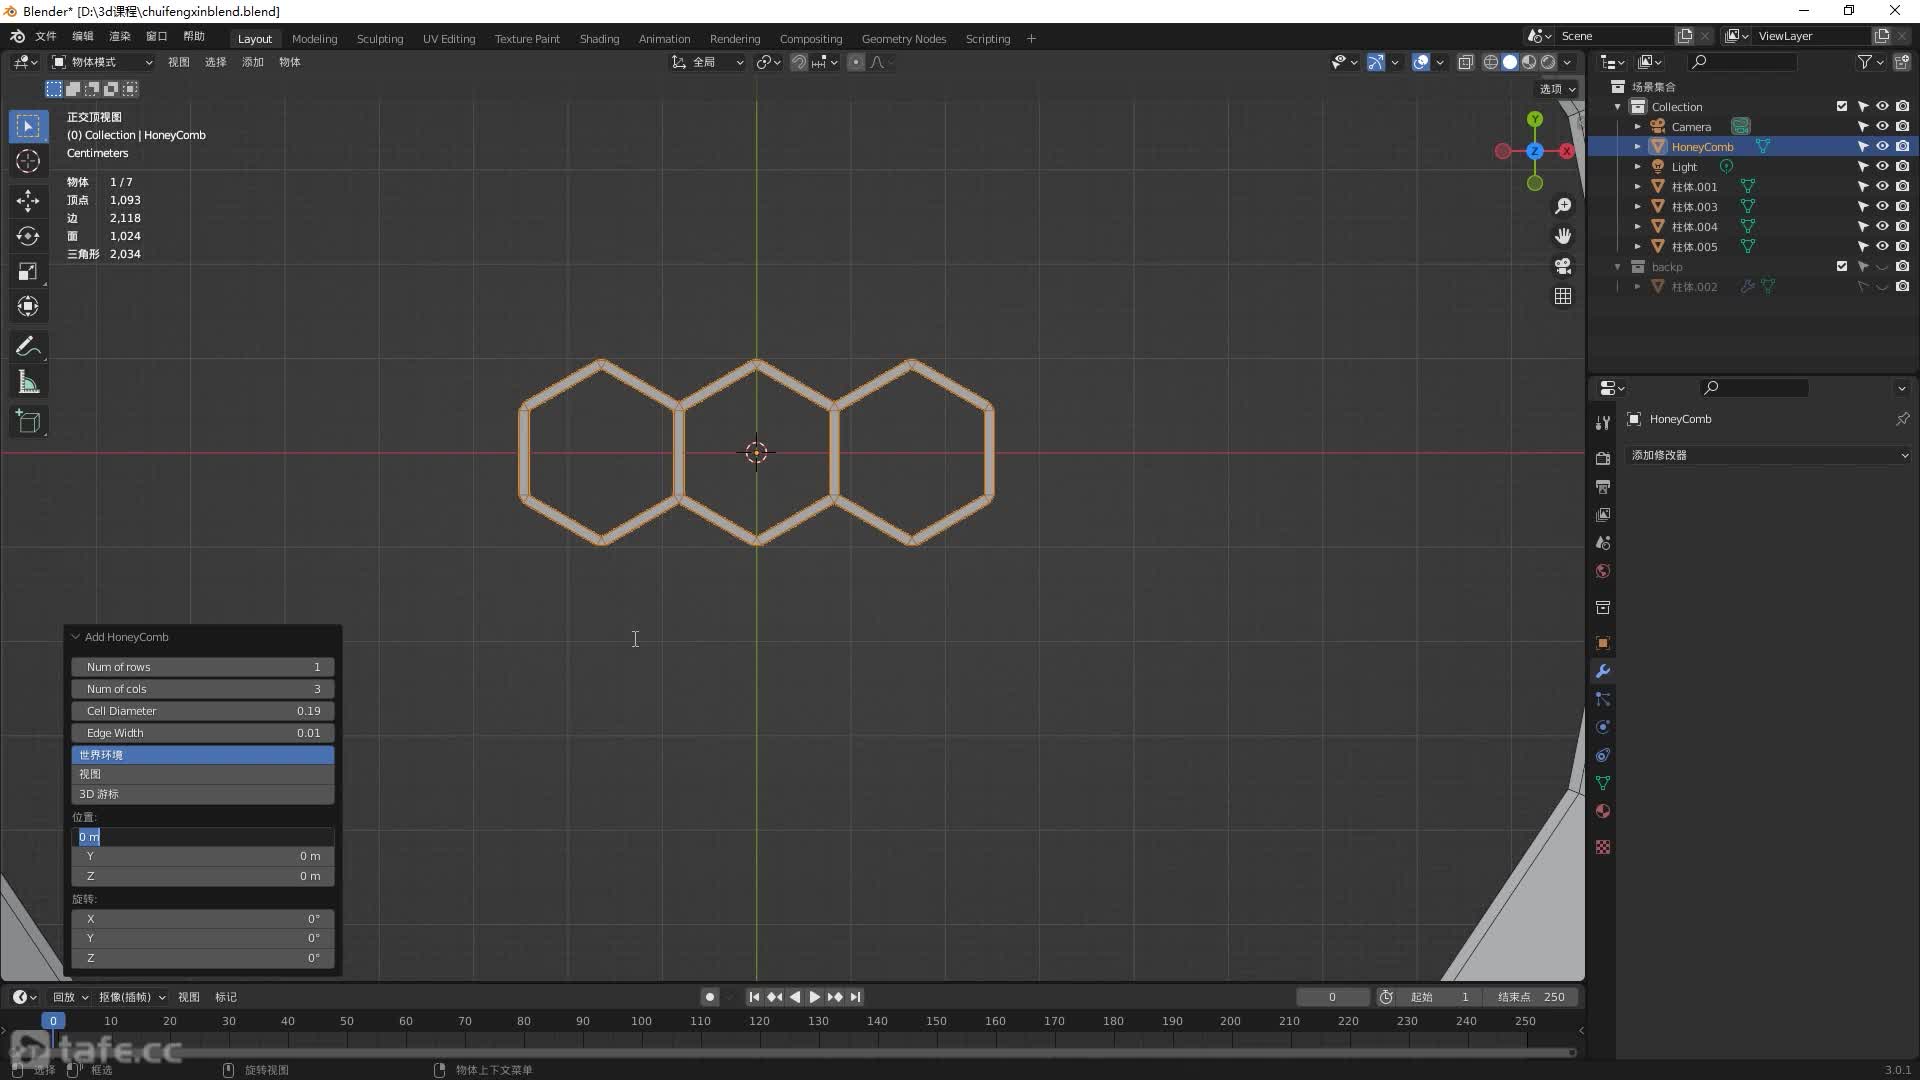The width and height of the screenshot is (1920, 1080).
Task: Switch to Sculpting workspace tab
Action: tap(380, 39)
